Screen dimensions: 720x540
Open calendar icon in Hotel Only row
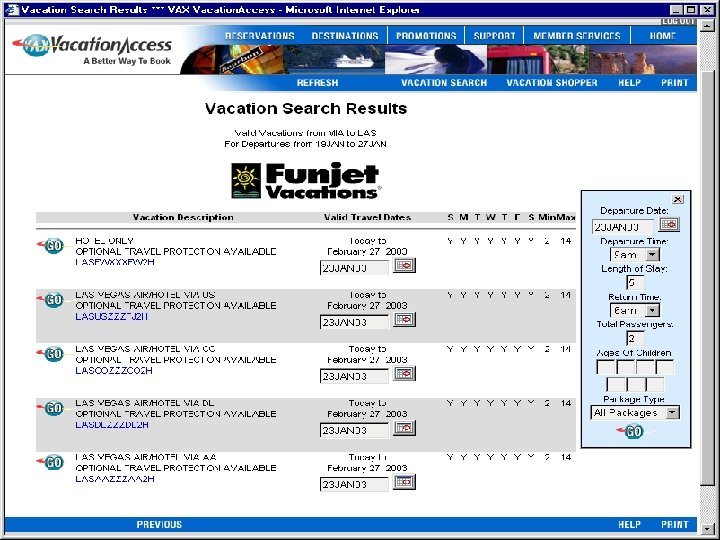(404, 265)
